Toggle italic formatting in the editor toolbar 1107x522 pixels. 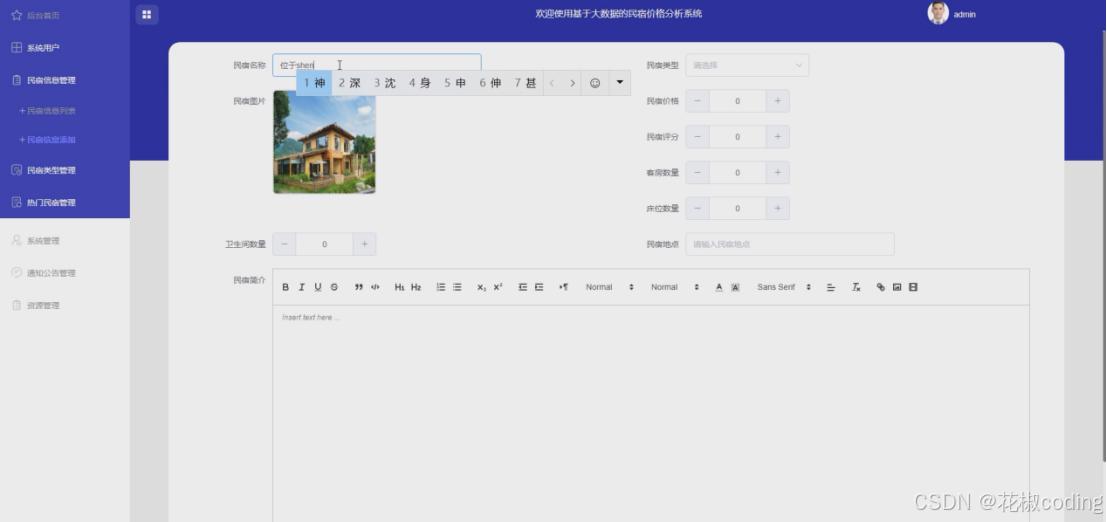(301, 287)
